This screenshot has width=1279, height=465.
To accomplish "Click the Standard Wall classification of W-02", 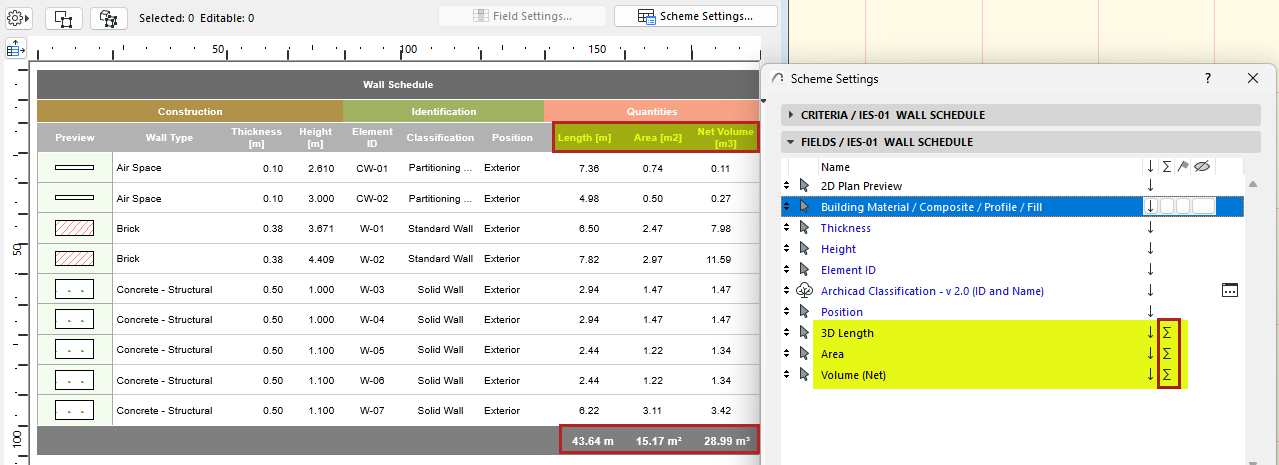I will click(x=440, y=259).
